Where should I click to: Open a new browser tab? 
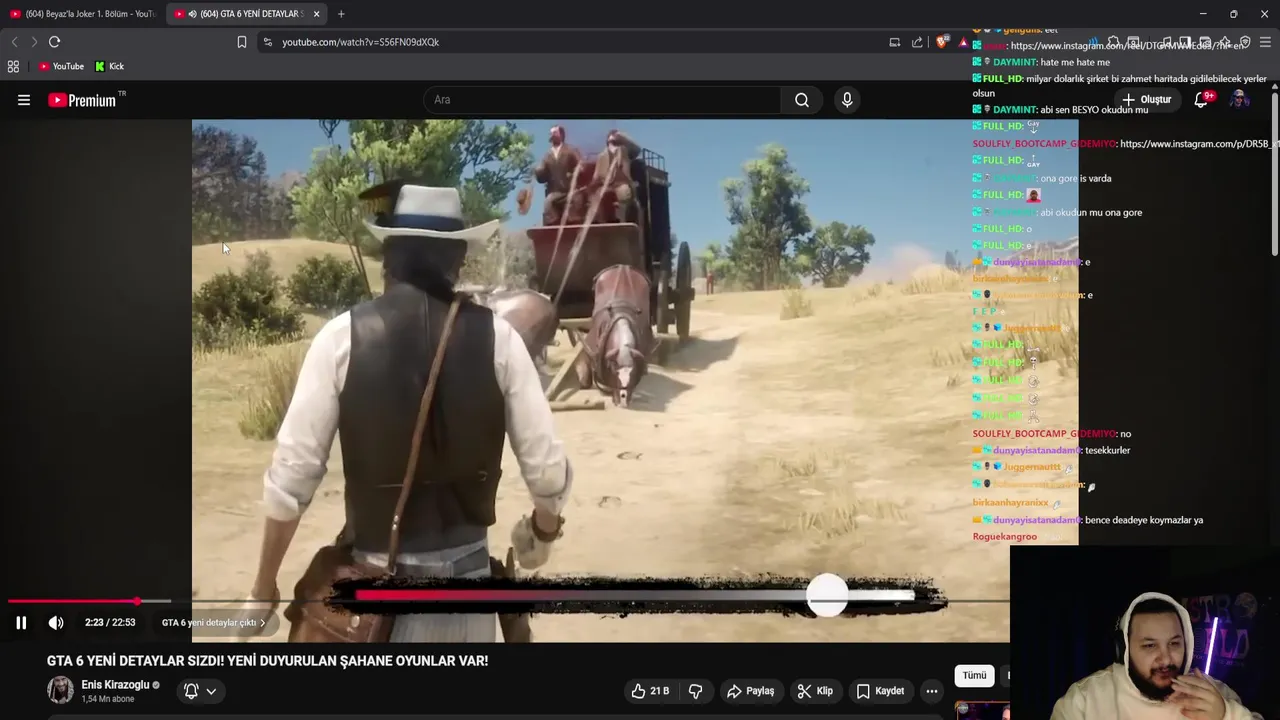341,14
